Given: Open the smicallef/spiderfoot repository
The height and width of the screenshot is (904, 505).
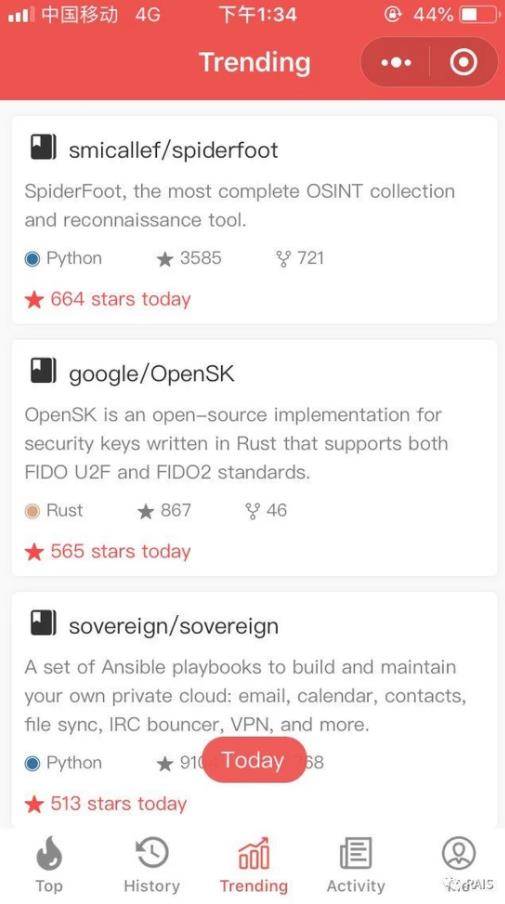Looking at the screenshot, I should (174, 150).
